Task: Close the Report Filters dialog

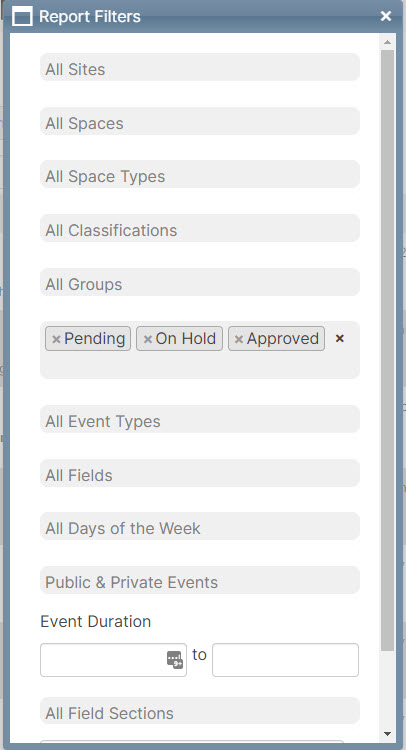Action: pyautogui.click(x=386, y=16)
